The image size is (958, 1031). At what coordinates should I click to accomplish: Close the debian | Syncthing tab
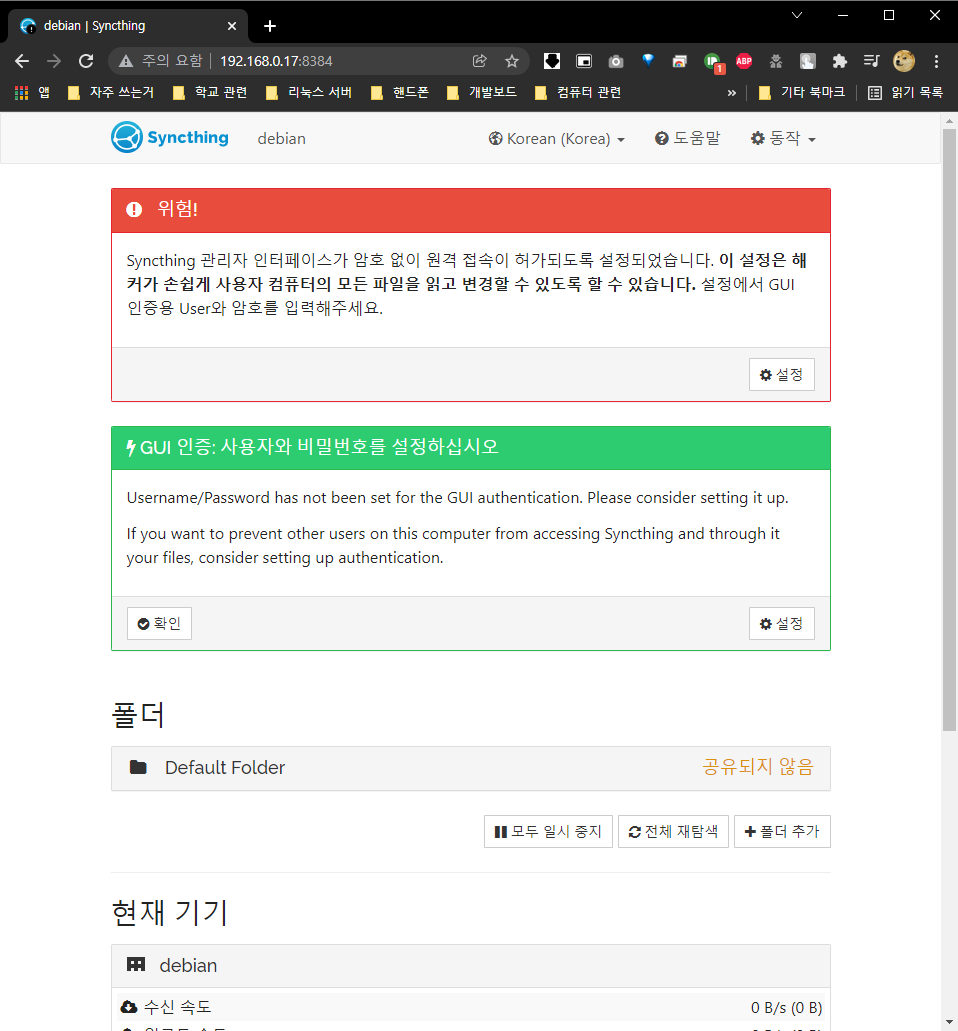[x=231, y=26]
